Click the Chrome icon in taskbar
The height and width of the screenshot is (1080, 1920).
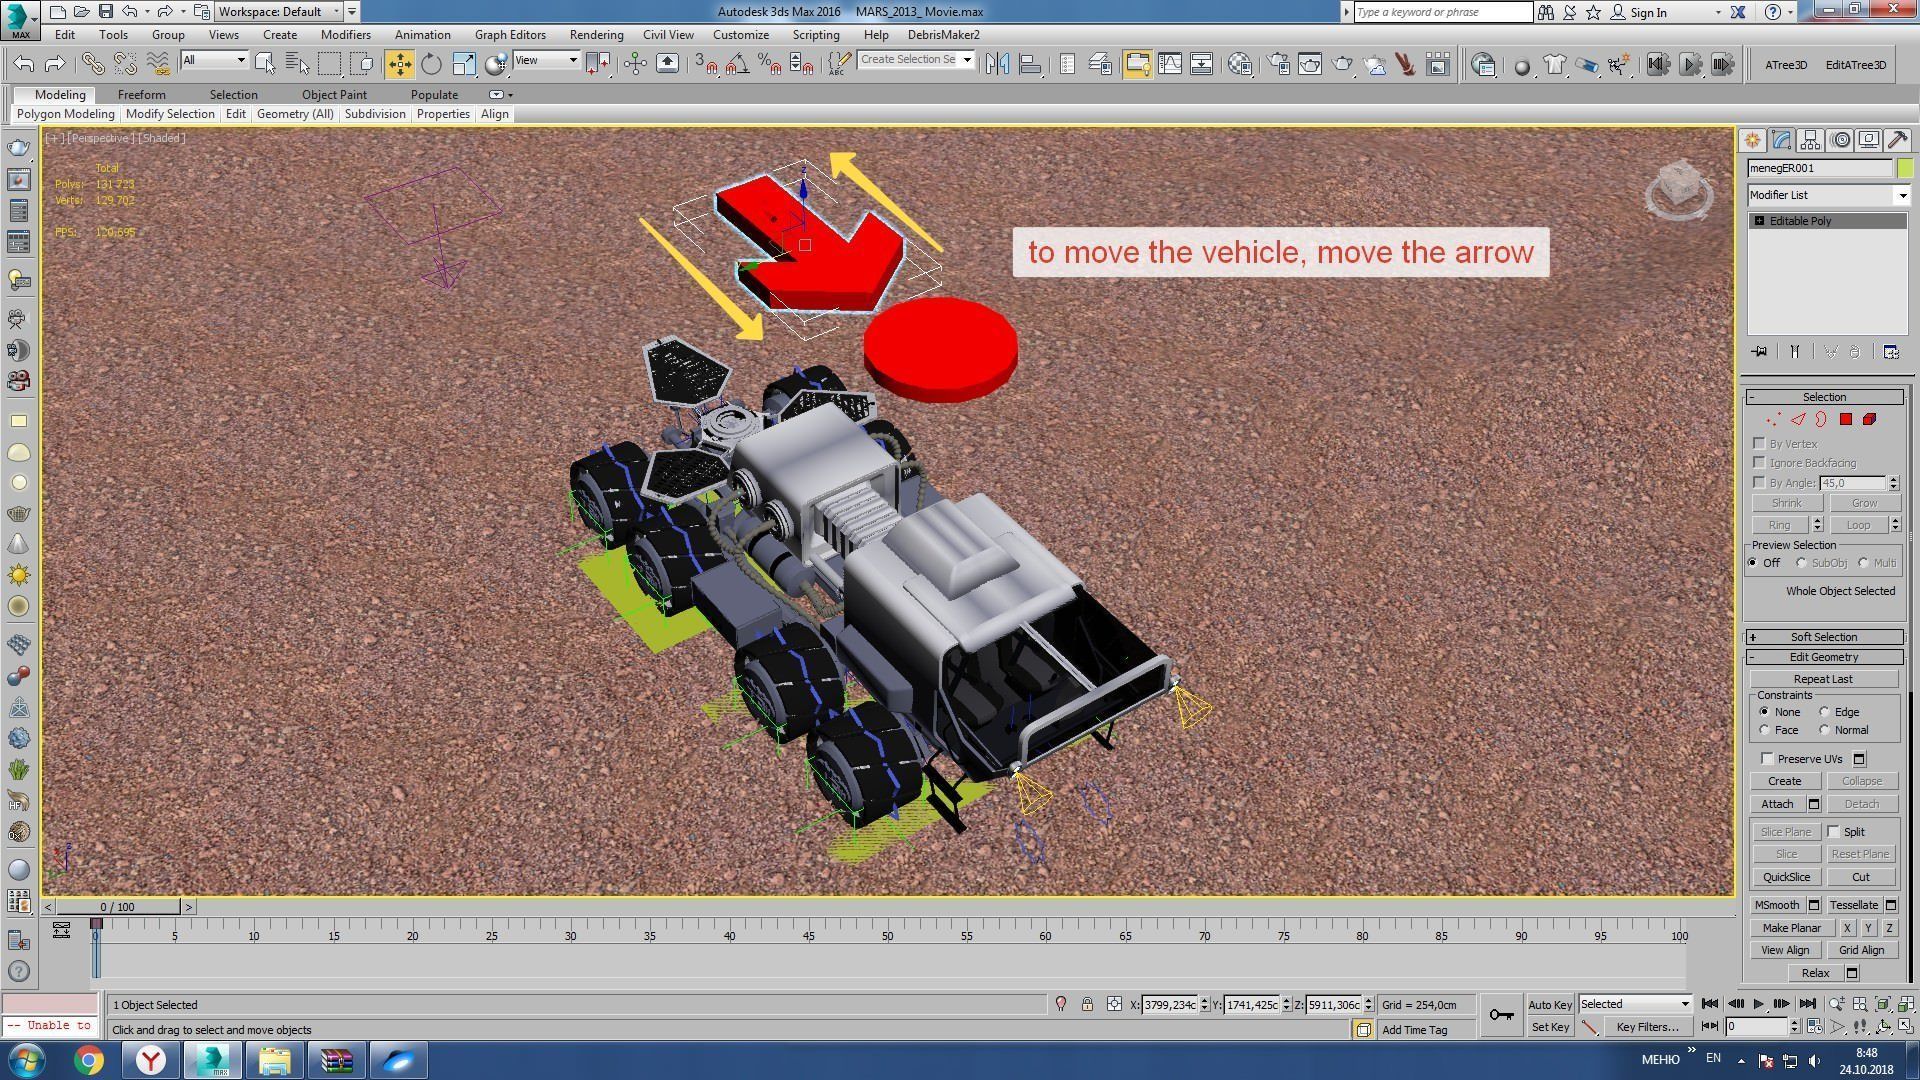point(88,1060)
